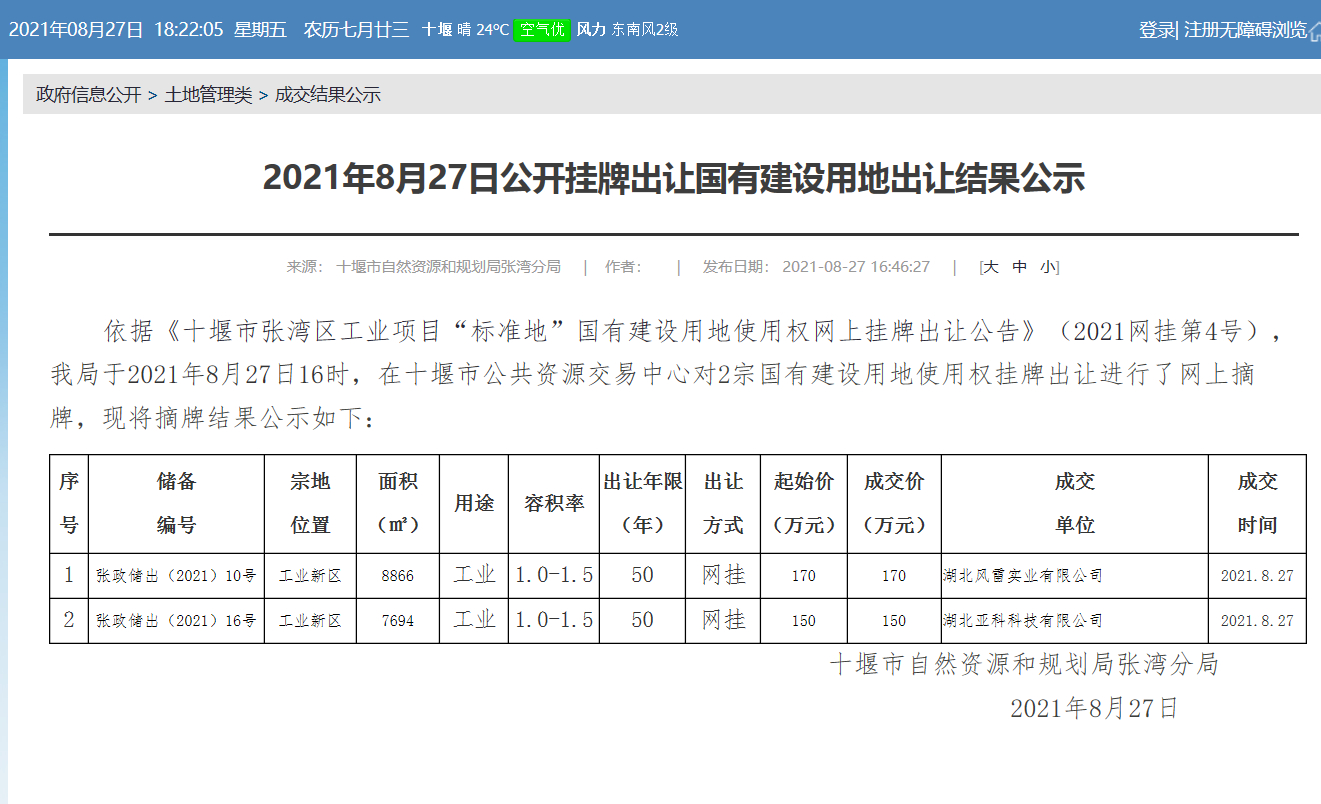
Task: Click the date 2021年08月27日 in header
Action: tap(76, 29)
